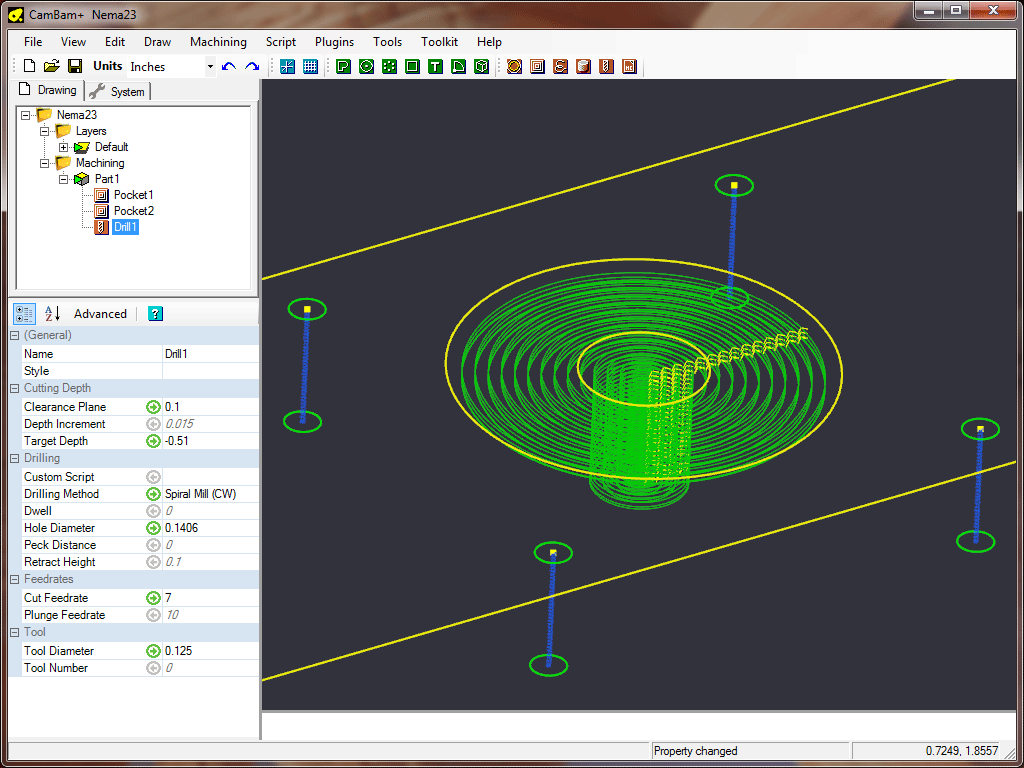This screenshot has width=1024, height=768.
Task: Insert a Drill machining operation from toolbar
Action: (606, 66)
